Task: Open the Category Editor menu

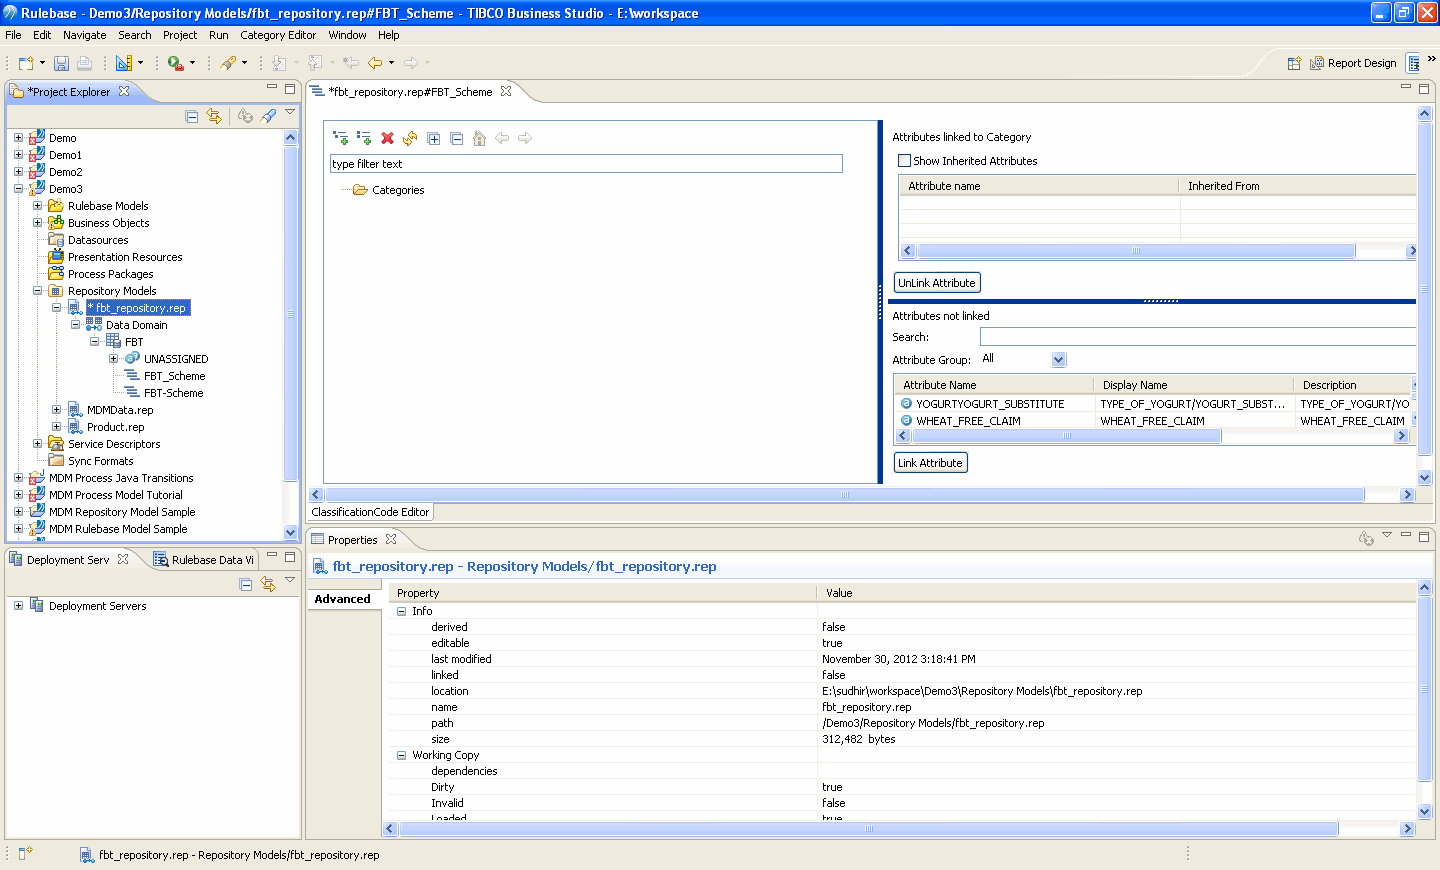Action: [278, 35]
